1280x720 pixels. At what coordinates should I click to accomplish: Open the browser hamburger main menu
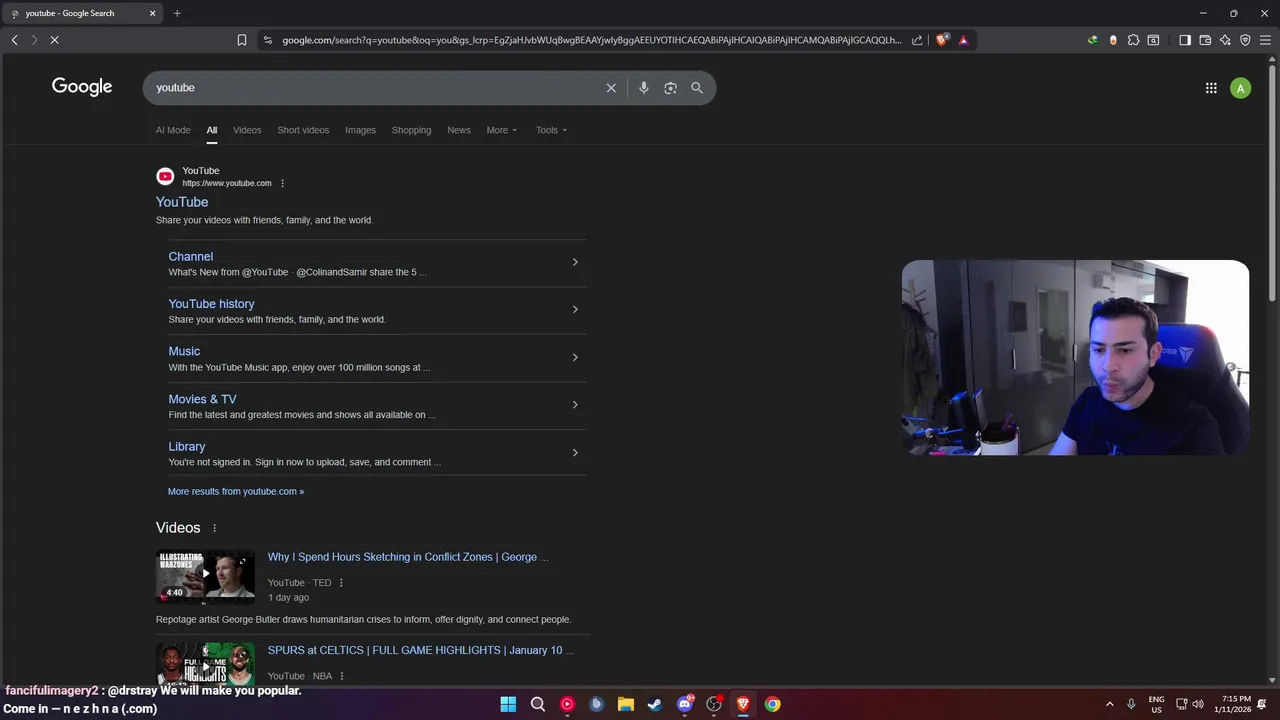(x=1265, y=40)
